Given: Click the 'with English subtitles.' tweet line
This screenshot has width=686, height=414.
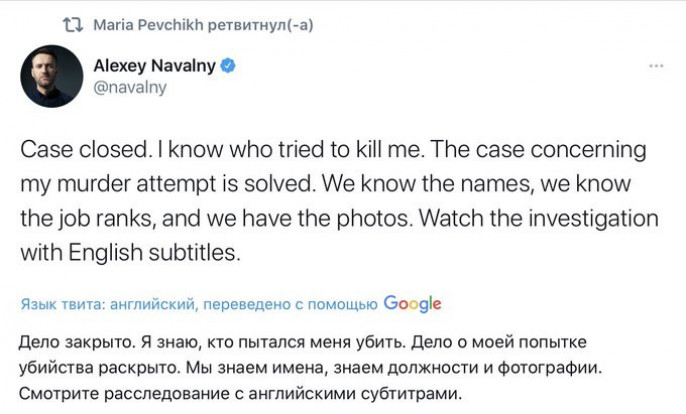Looking at the screenshot, I should 131,252.
